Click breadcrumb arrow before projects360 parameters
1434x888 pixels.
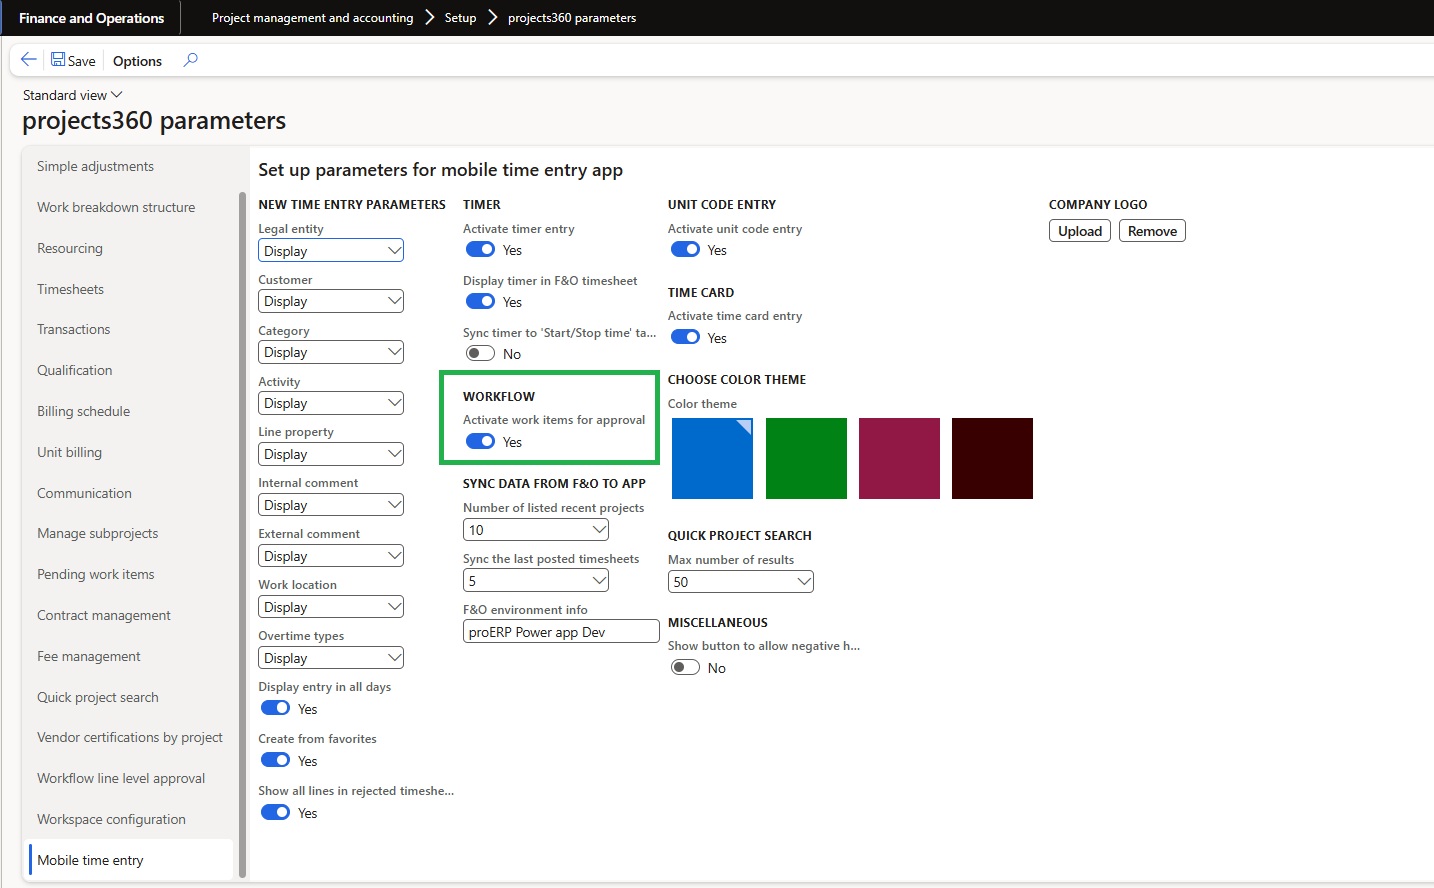click(492, 18)
